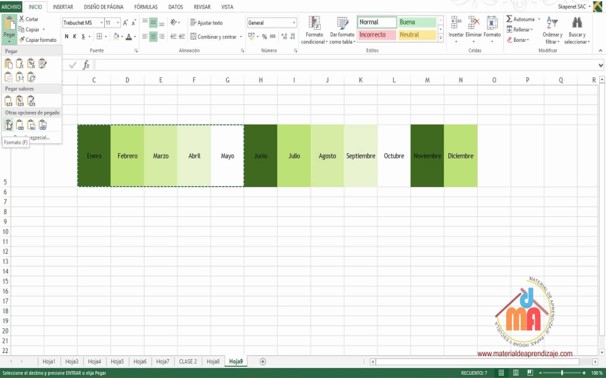This screenshot has height=378, width=606.
Task: Open Combinar y centrar dropdown arrow
Action: point(240,37)
